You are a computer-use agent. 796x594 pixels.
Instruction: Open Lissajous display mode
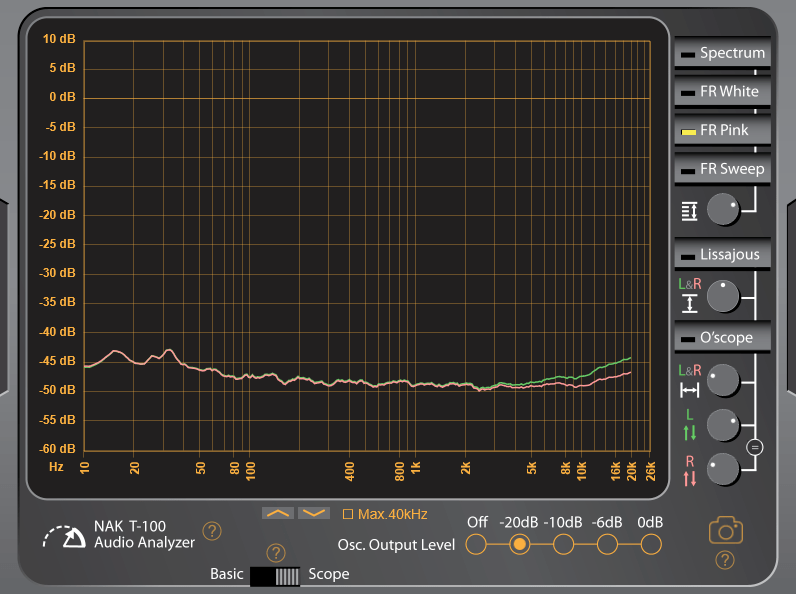click(x=722, y=254)
